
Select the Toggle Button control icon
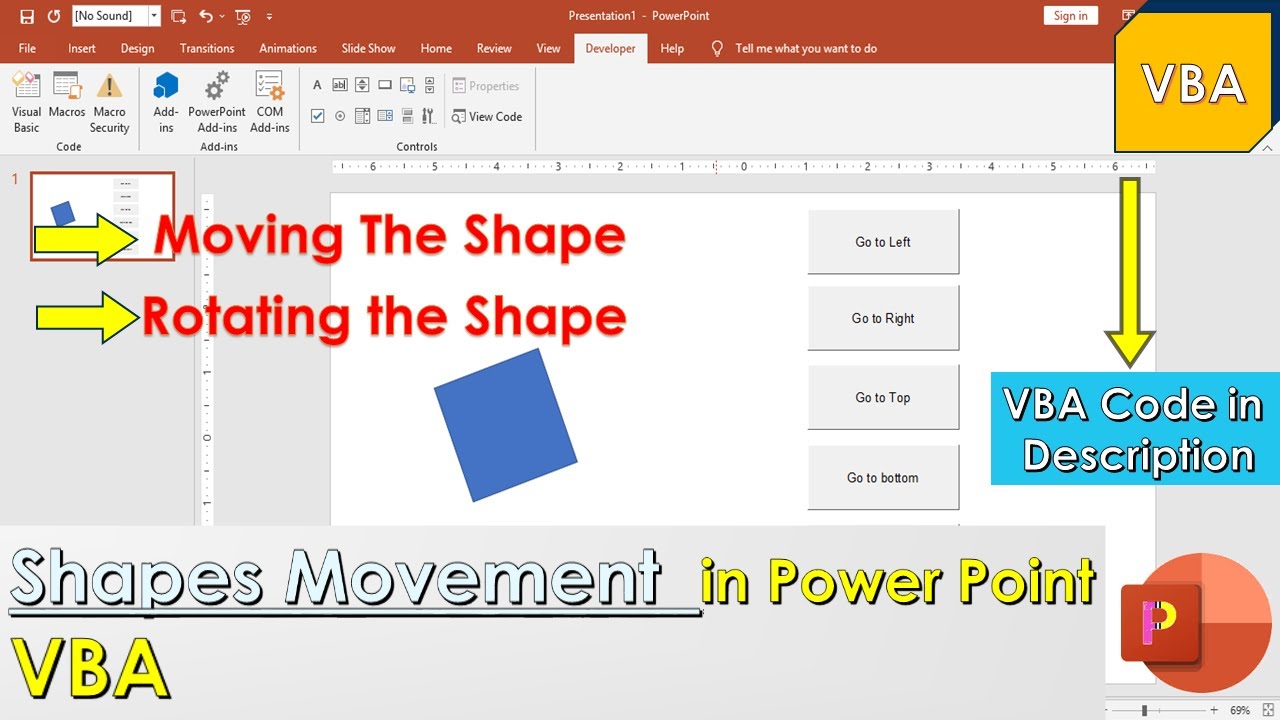click(407, 116)
